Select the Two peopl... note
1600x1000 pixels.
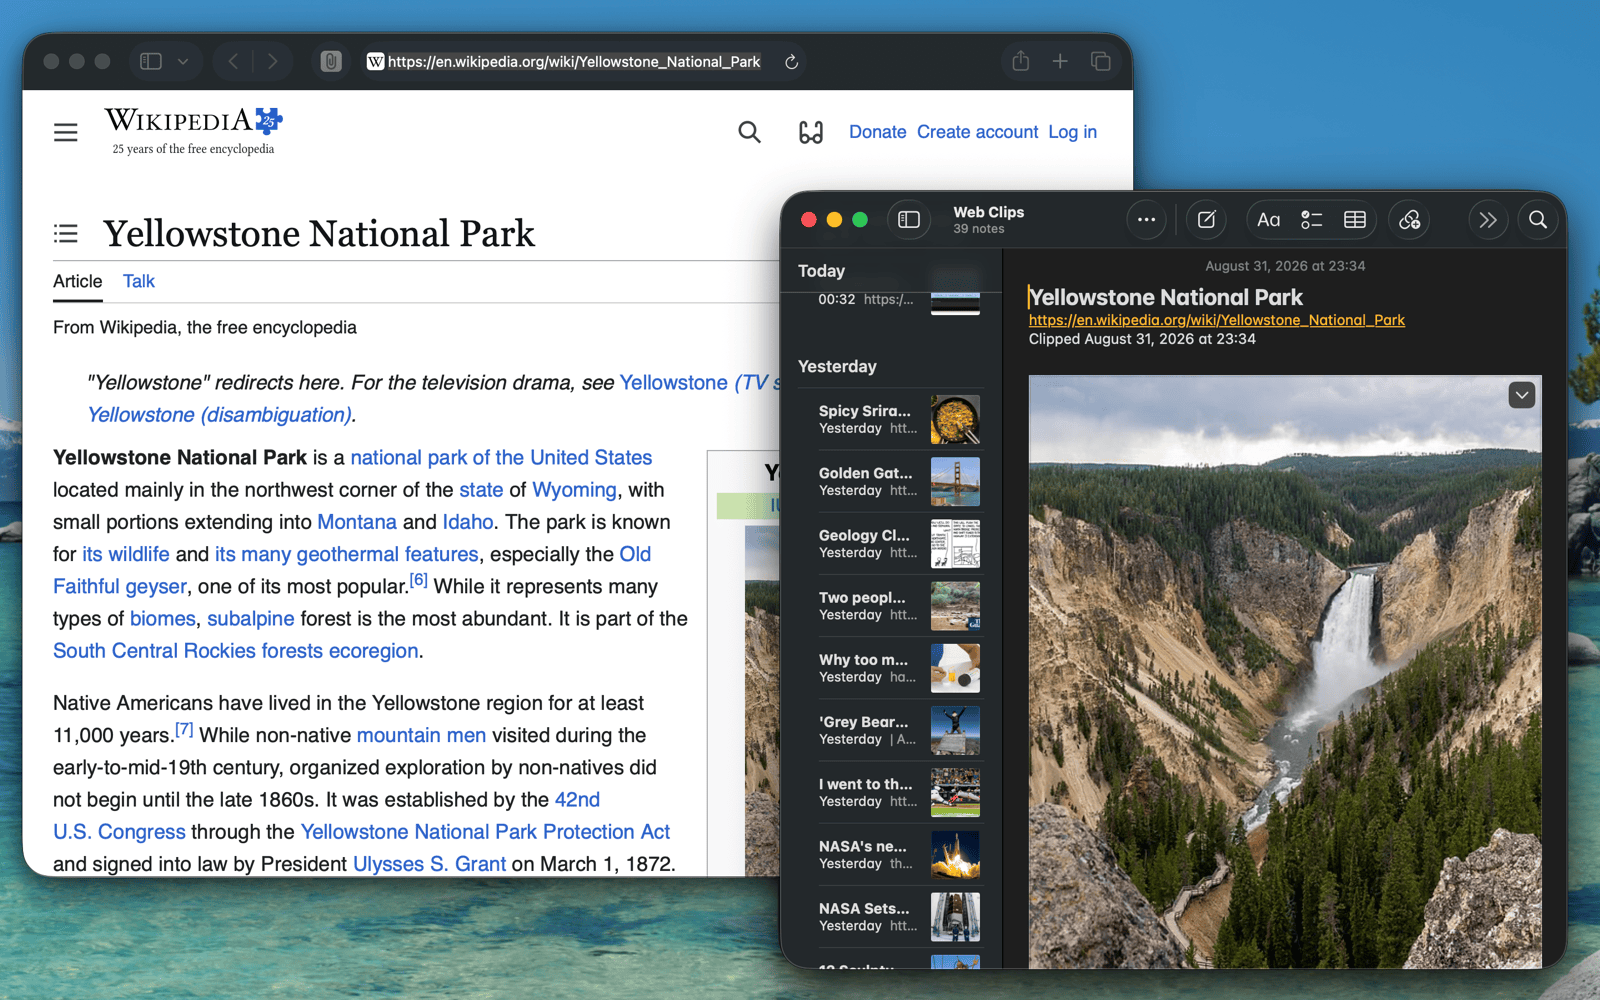pyautogui.click(x=891, y=606)
